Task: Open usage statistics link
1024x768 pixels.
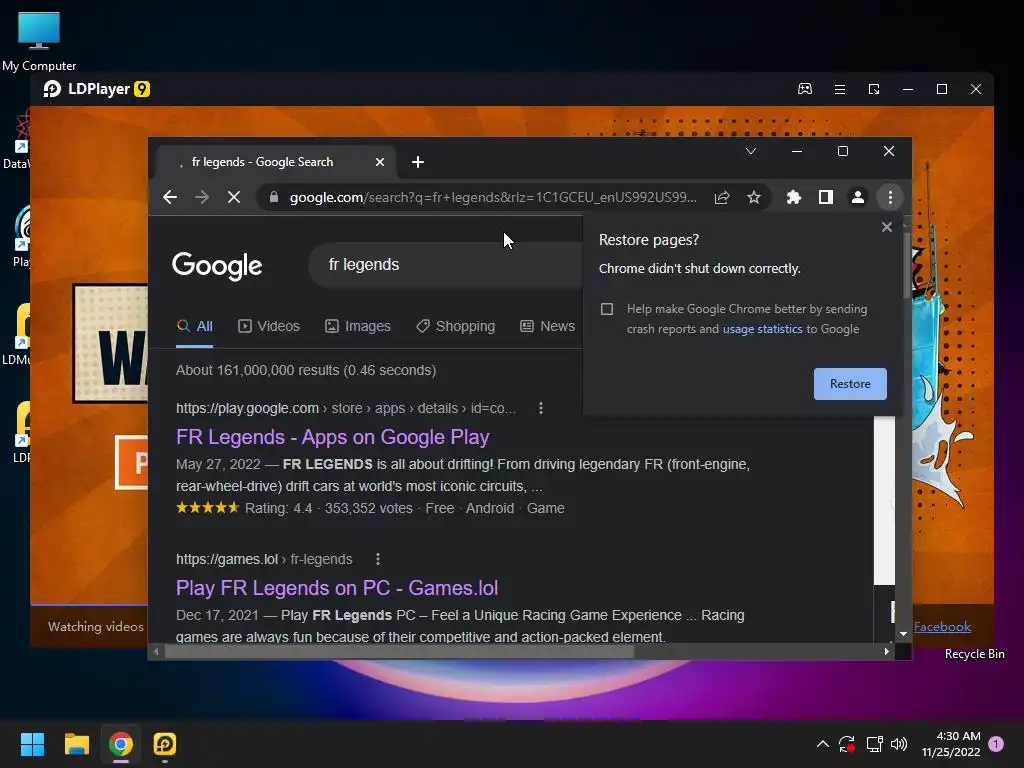Action: (x=762, y=329)
